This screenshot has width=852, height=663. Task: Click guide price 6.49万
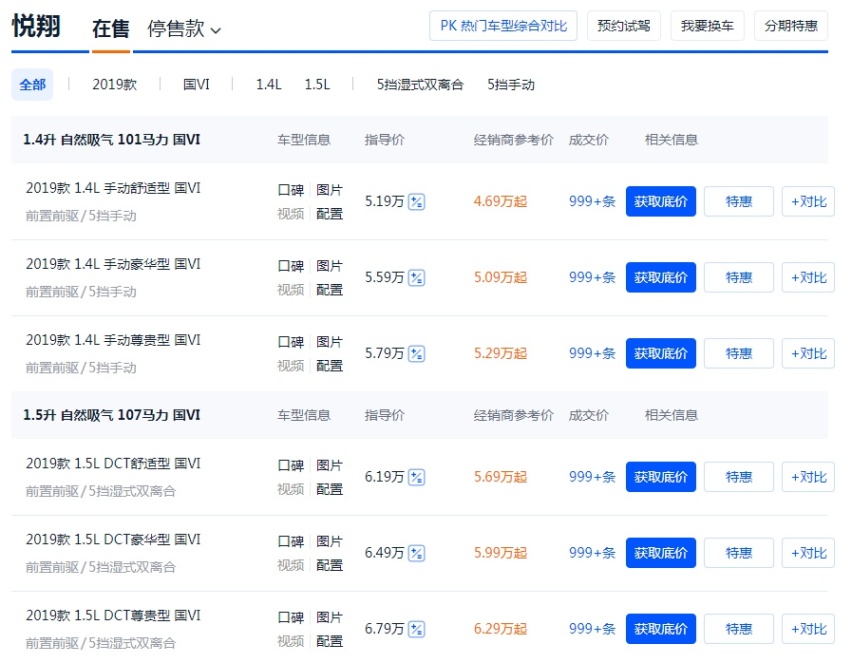[x=384, y=553]
